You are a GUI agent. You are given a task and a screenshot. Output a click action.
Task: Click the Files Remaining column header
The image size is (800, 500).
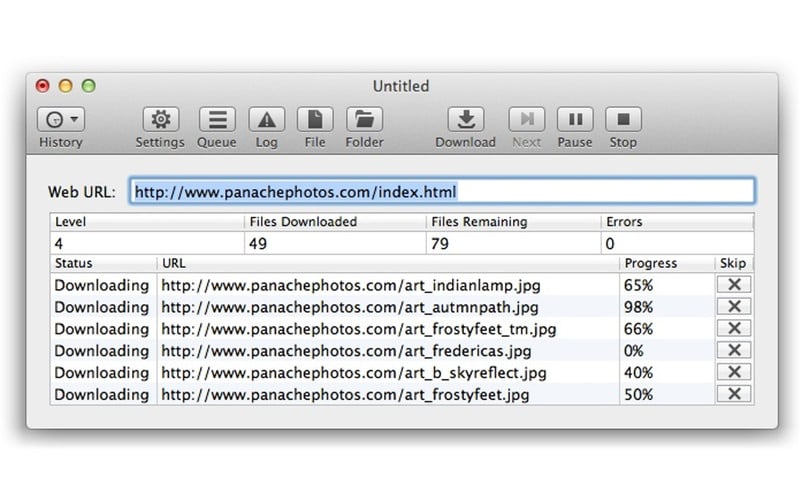coord(513,222)
